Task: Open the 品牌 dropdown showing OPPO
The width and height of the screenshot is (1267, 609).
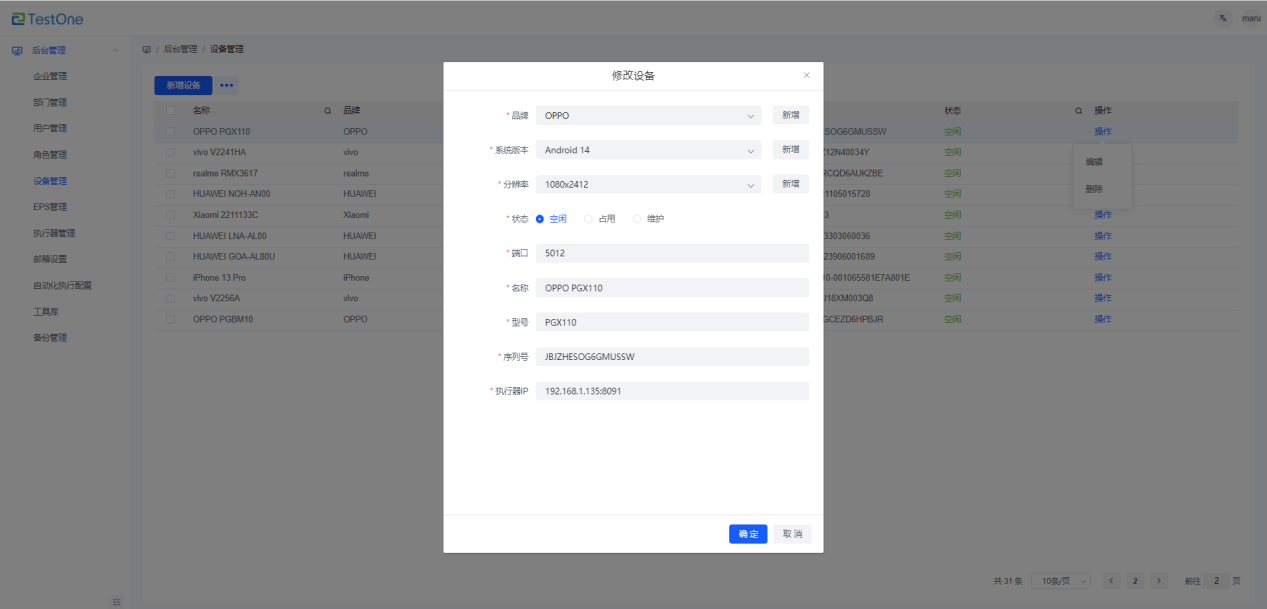Action: [x=649, y=115]
